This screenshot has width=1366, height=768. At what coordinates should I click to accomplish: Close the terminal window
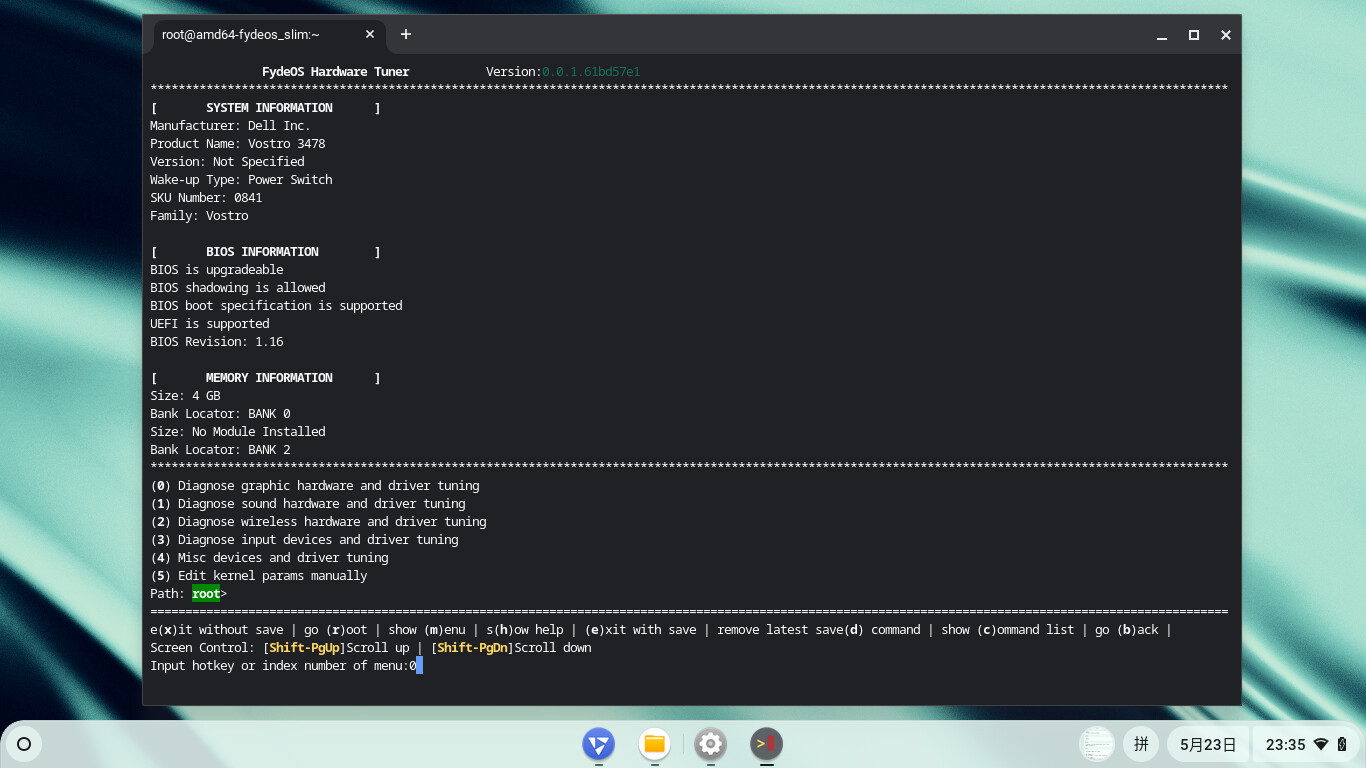point(1226,35)
